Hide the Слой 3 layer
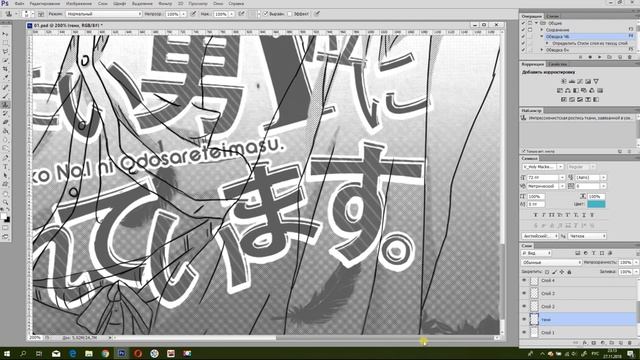The height and width of the screenshot is (360, 640). (x=524, y=293)
